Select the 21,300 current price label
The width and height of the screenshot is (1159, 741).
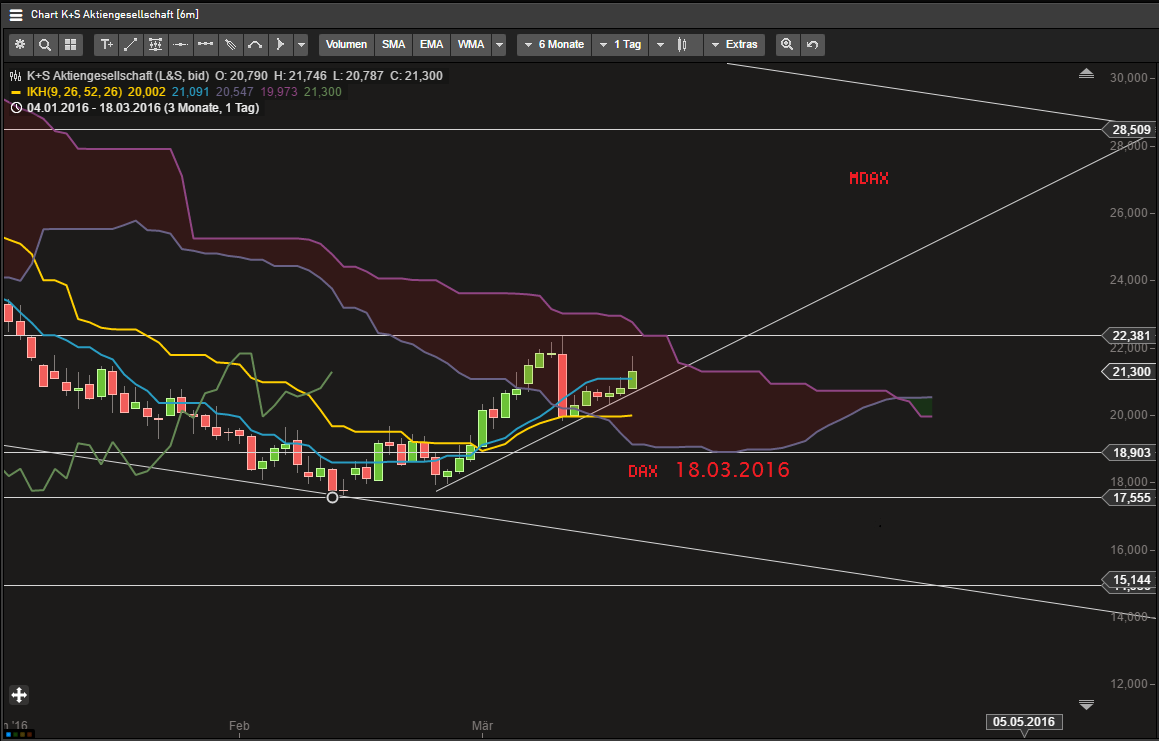[1129, 371]
